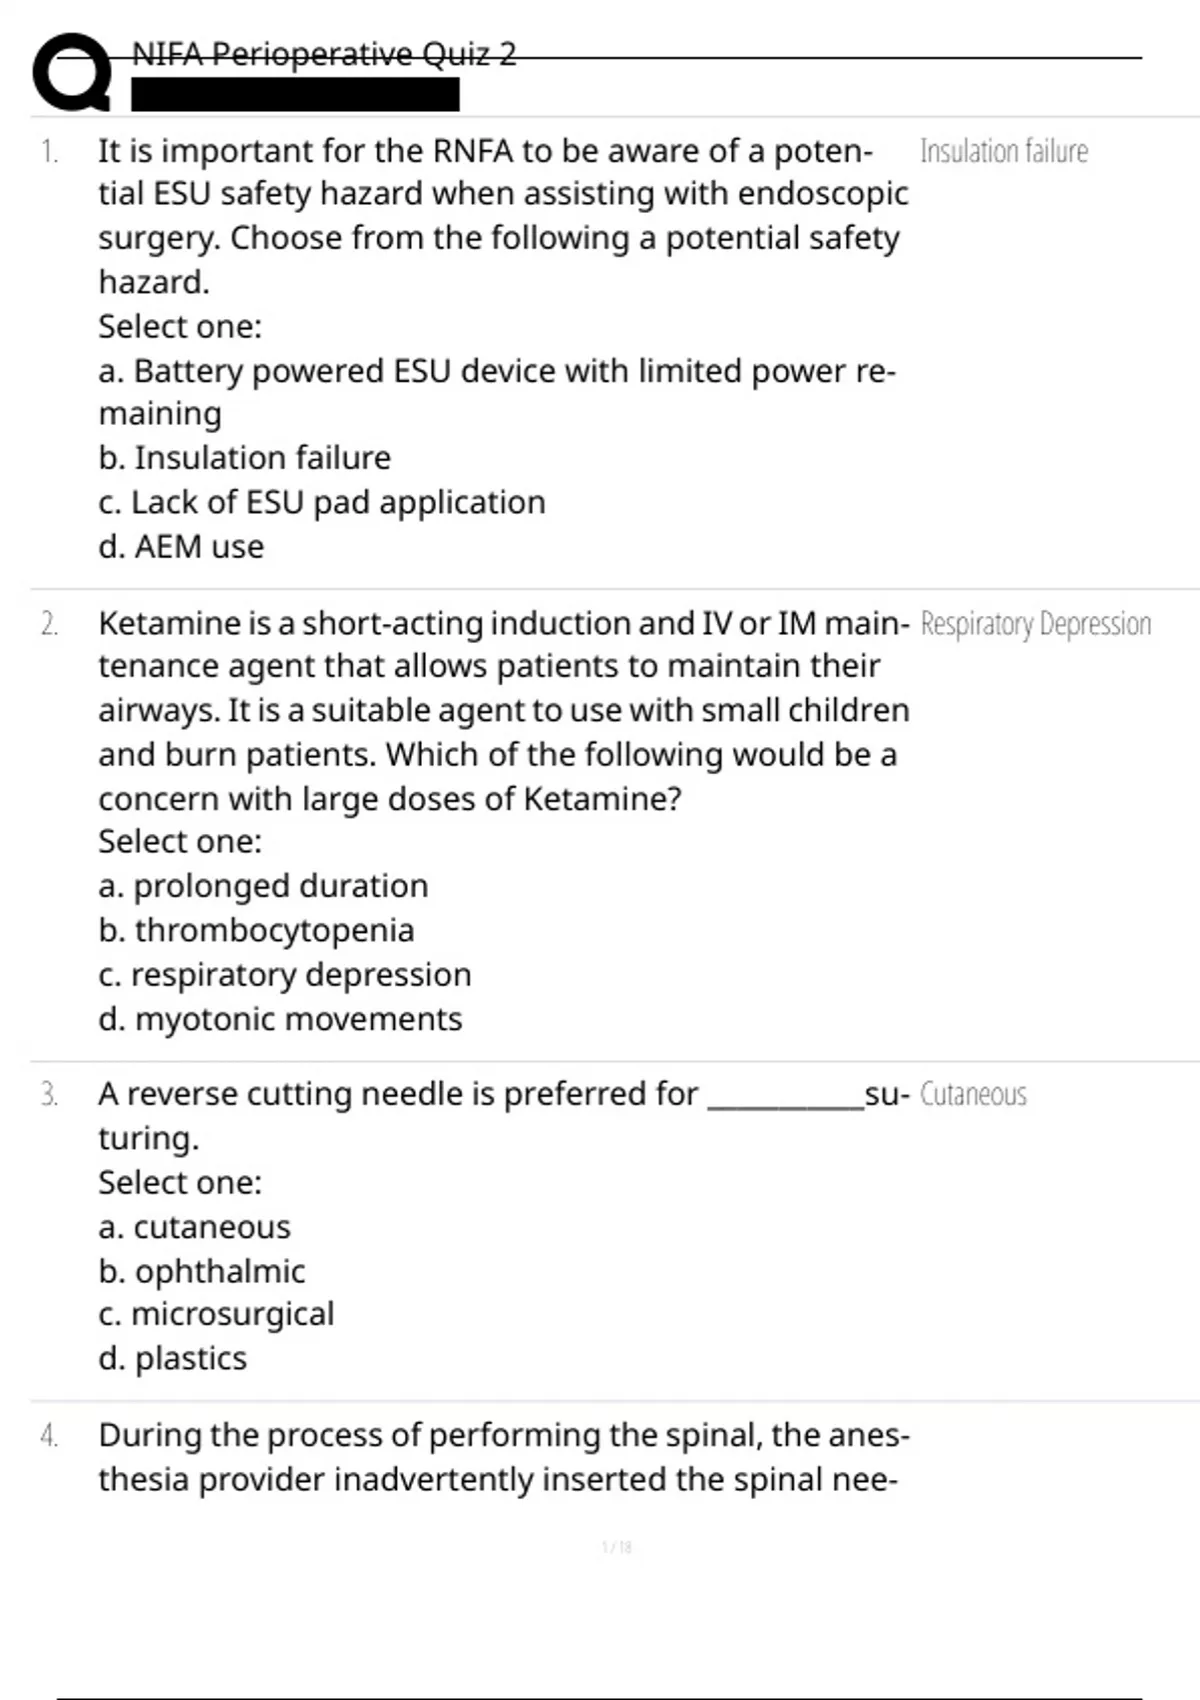Click the Cutaneous answer on the right
Screen dimensions: 1200x1700
[972, 1095]
